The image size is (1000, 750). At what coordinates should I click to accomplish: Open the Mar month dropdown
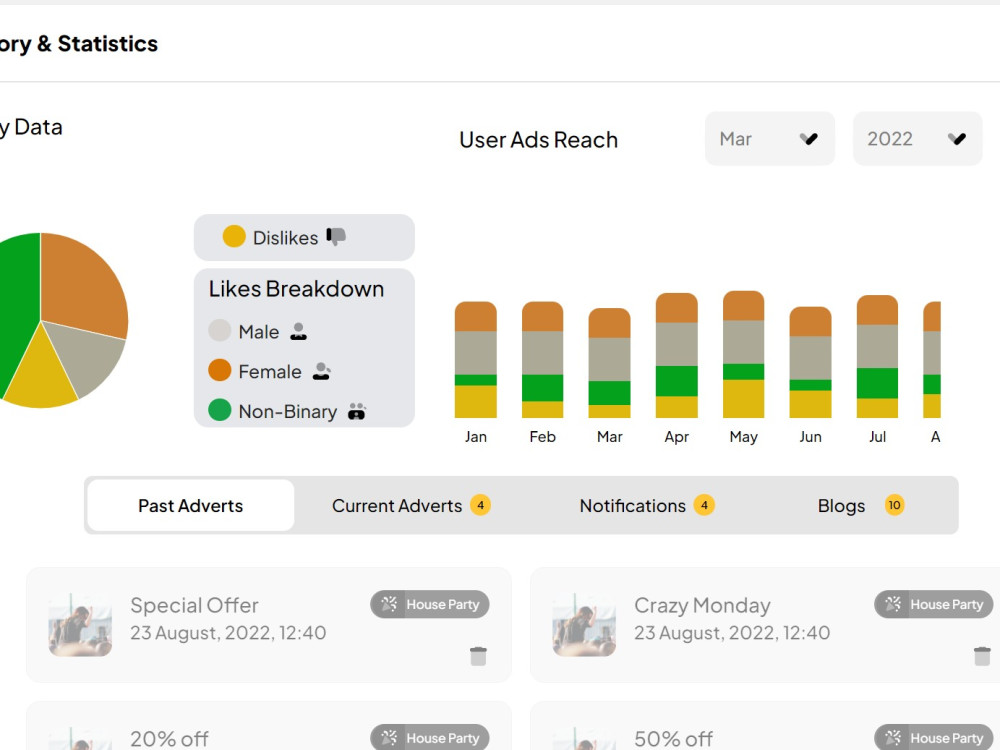point(770,138)
